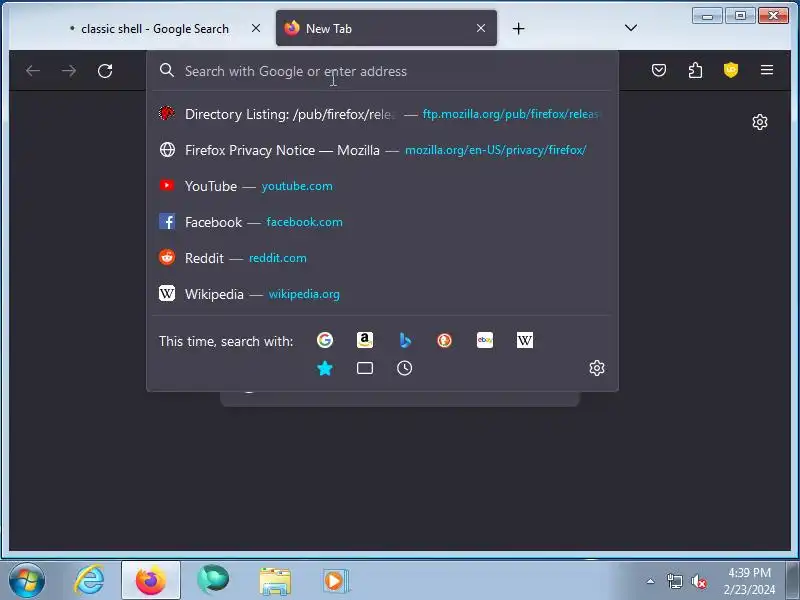Expand the list all tabs chevron
The height and width of the screenshot is (600, 800).
pyautogui.click(x=631, y=28)
